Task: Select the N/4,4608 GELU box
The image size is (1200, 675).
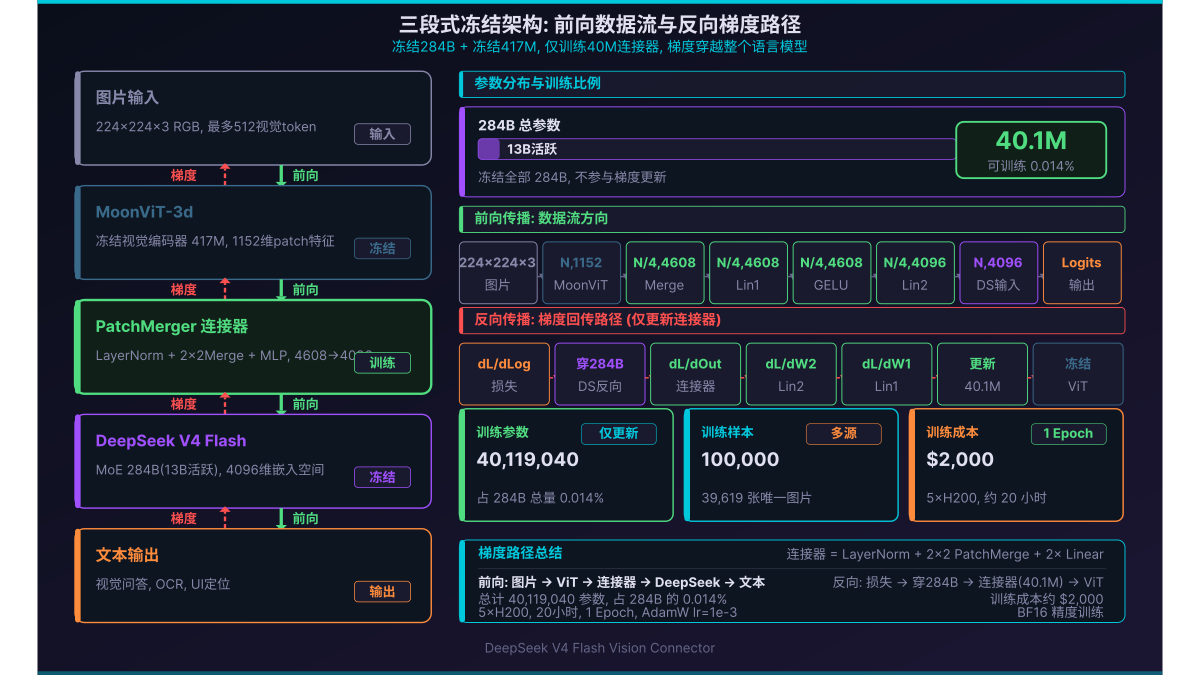Action: point(831,273)
